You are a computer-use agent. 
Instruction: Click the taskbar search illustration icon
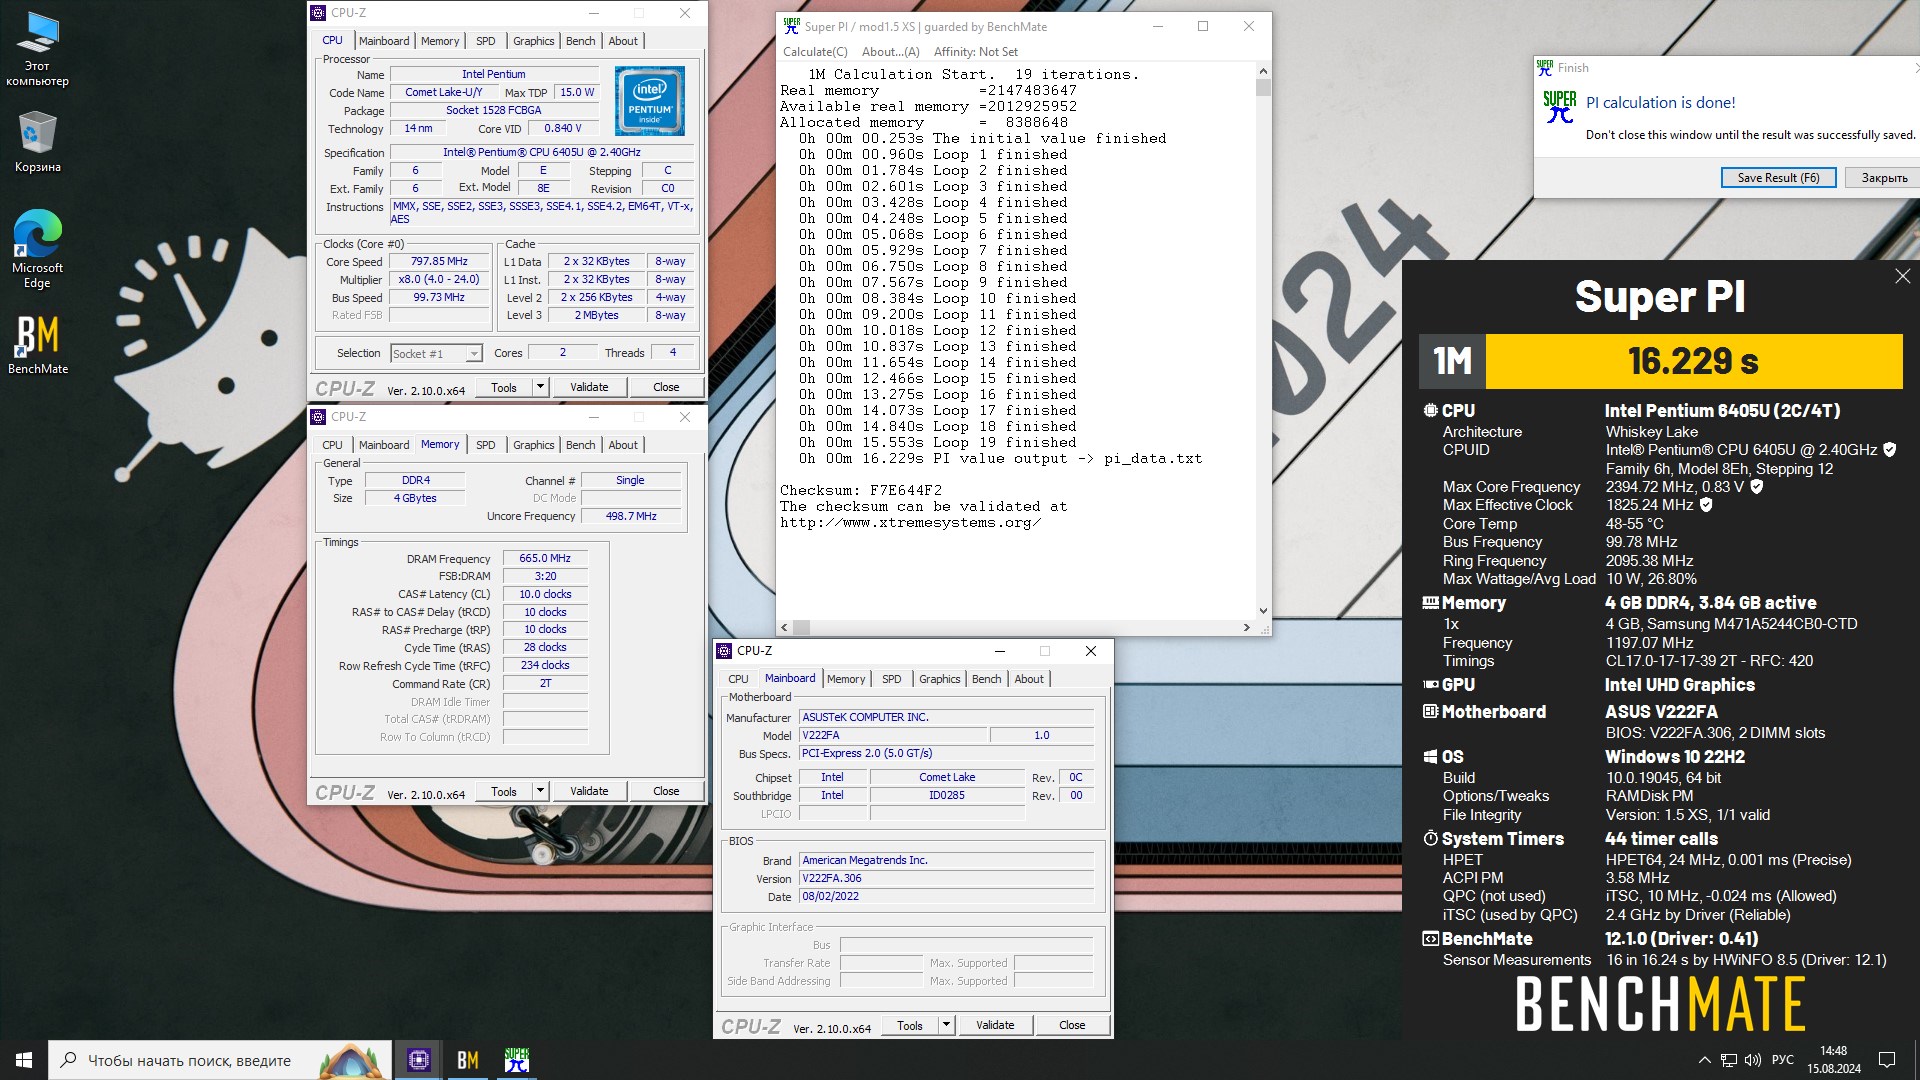pyautogui.click(x=356, y=1060)
